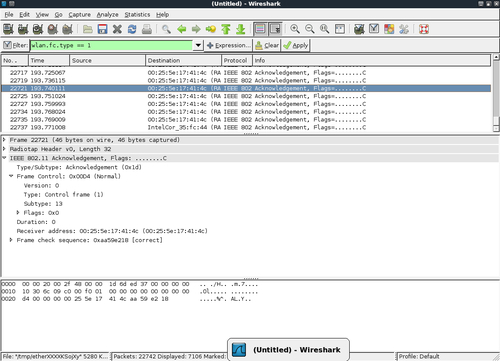Image resolution: width=500 pixels, height=361 pixels.
Task: Open capture options toolbar icon
Action: click(23, 29)
